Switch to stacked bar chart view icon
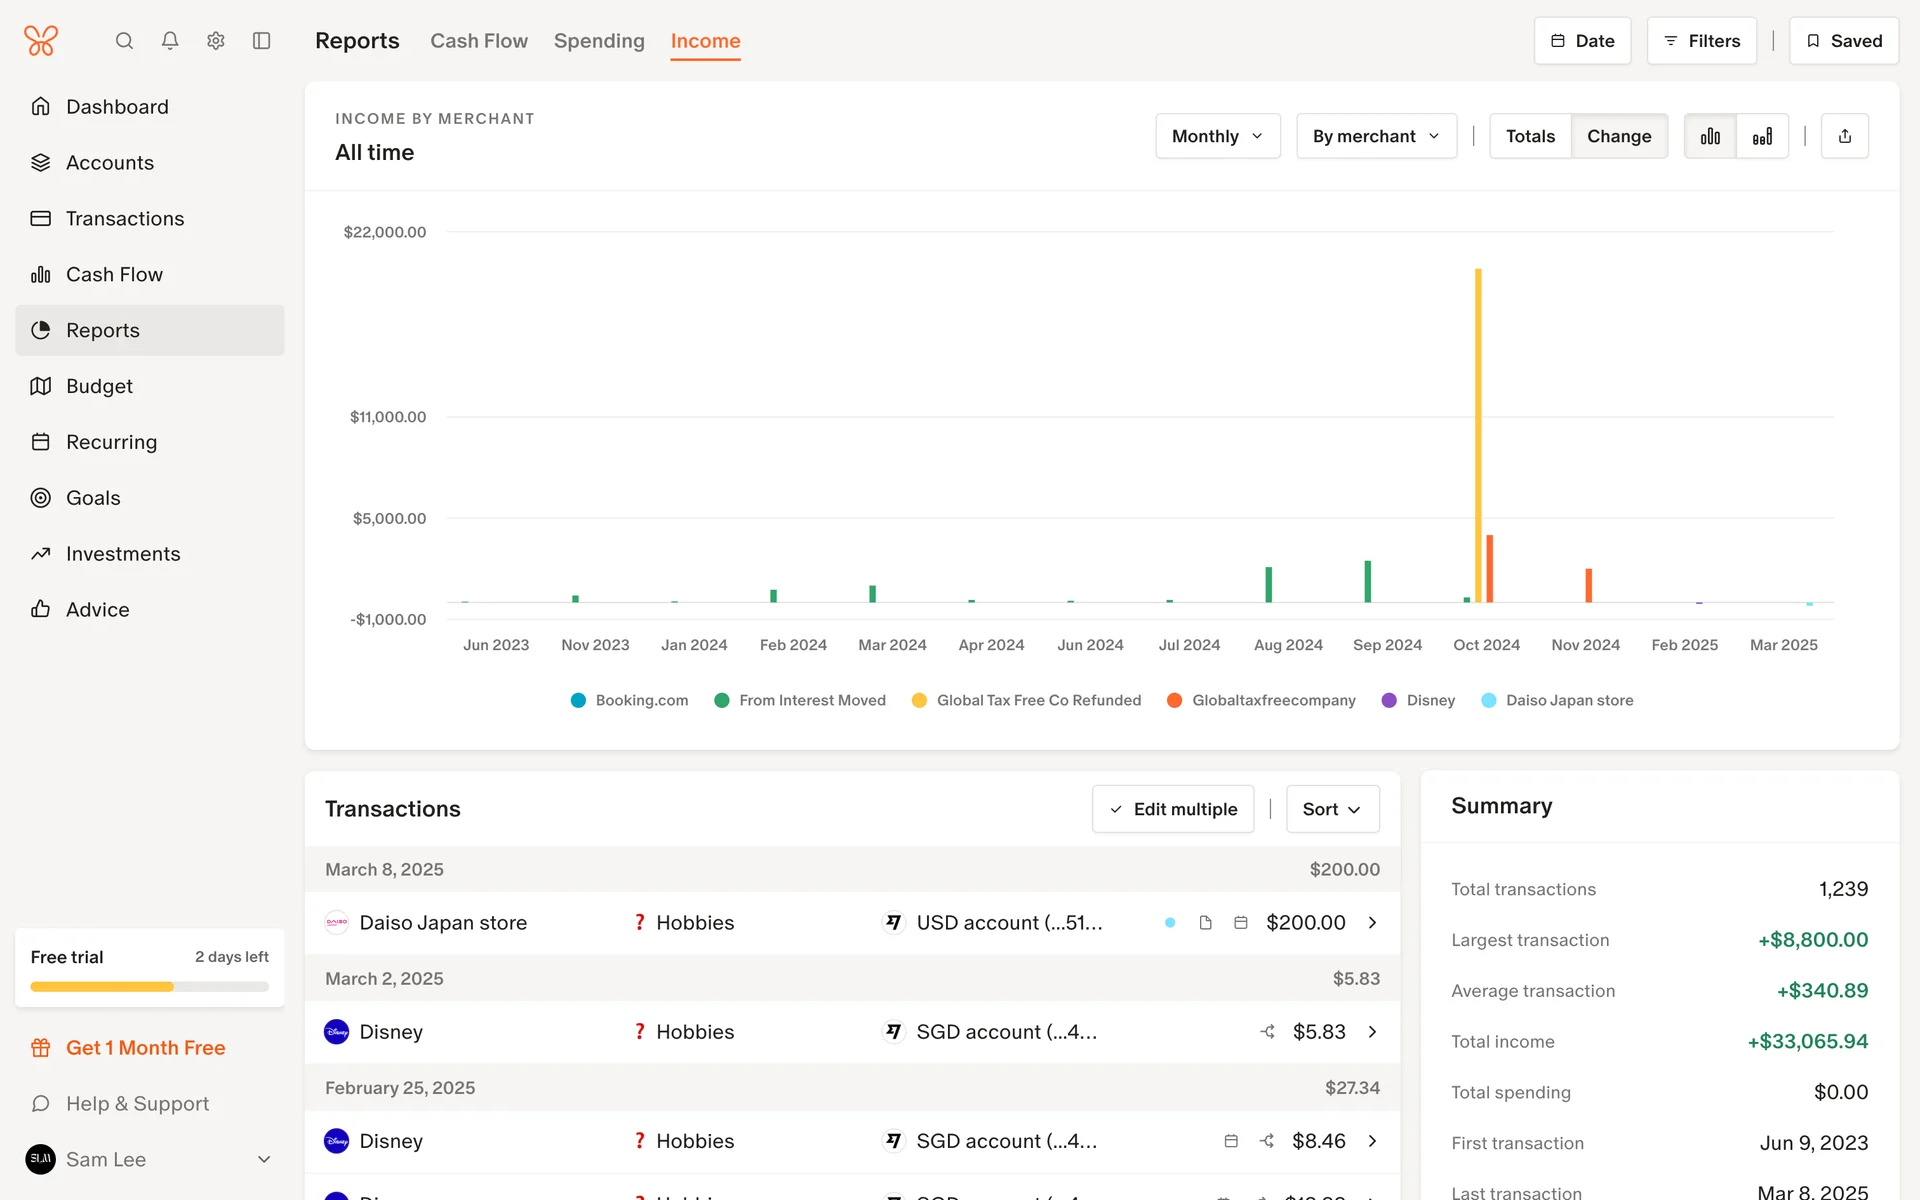Screen dimensions: 1920x1200 [1762, 136]
